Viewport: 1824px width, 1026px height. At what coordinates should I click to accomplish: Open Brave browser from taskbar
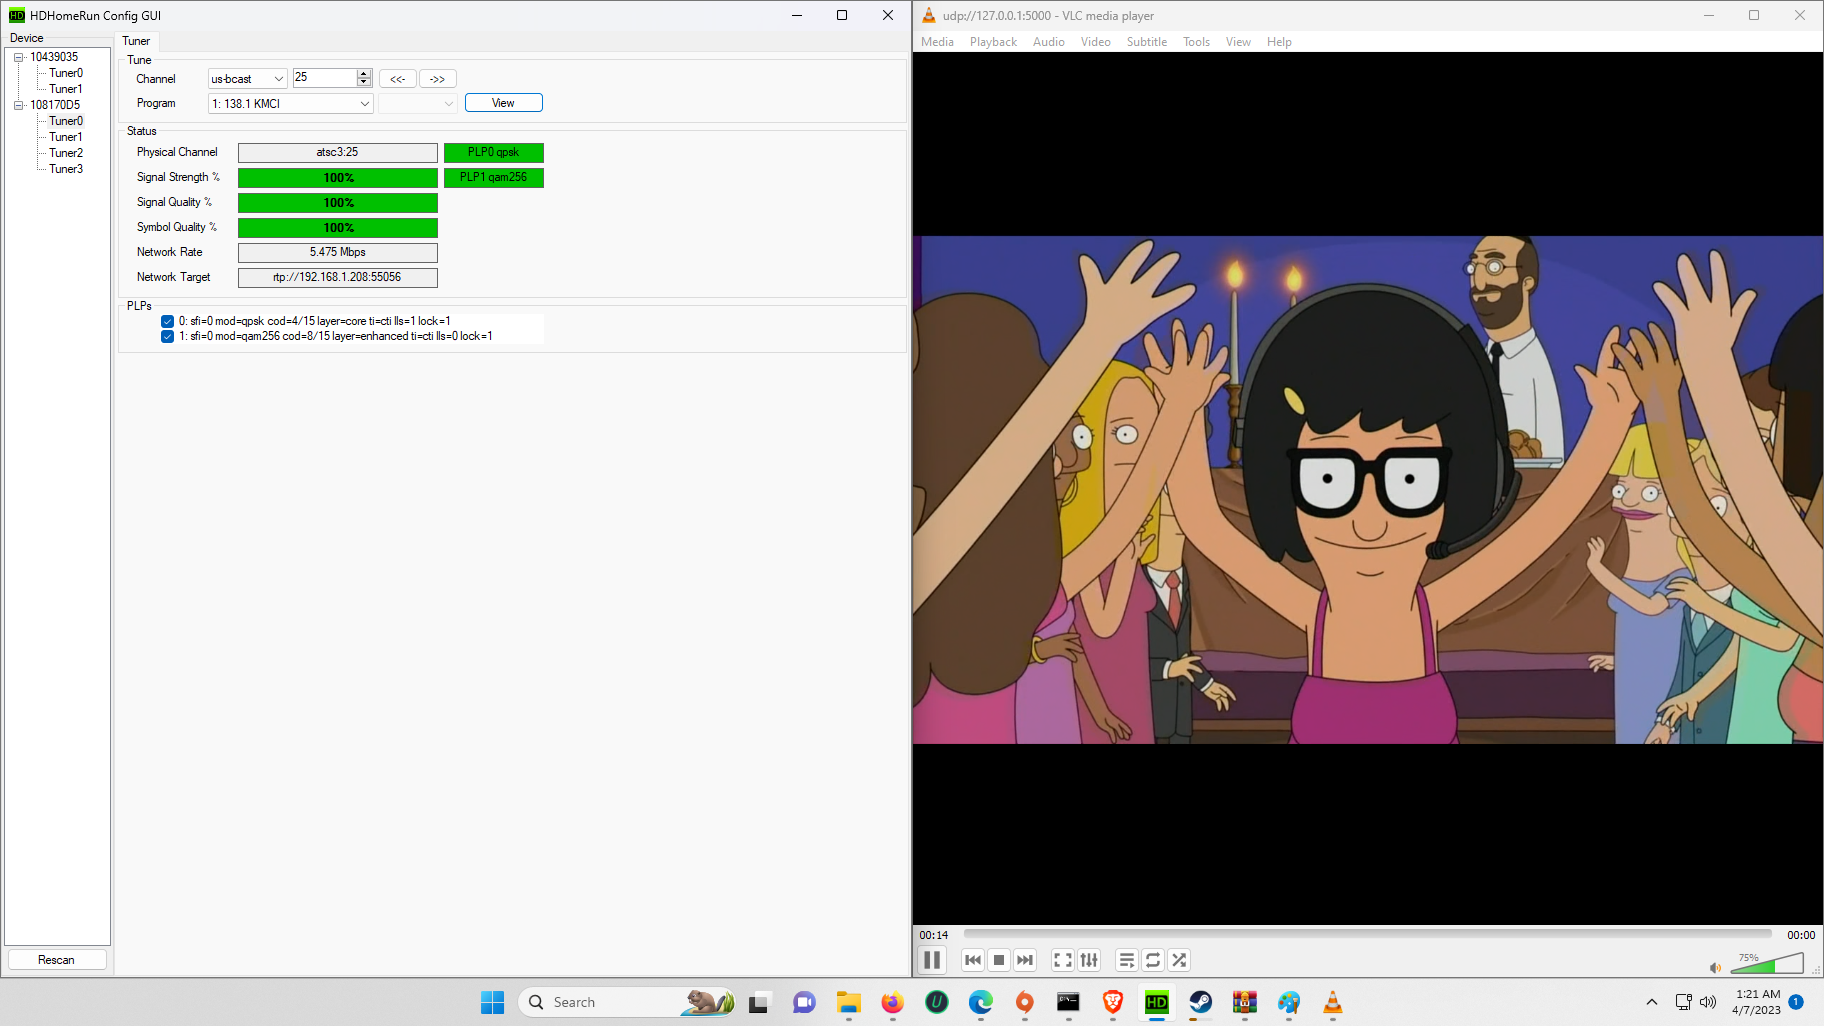tap(1113, 1002)
